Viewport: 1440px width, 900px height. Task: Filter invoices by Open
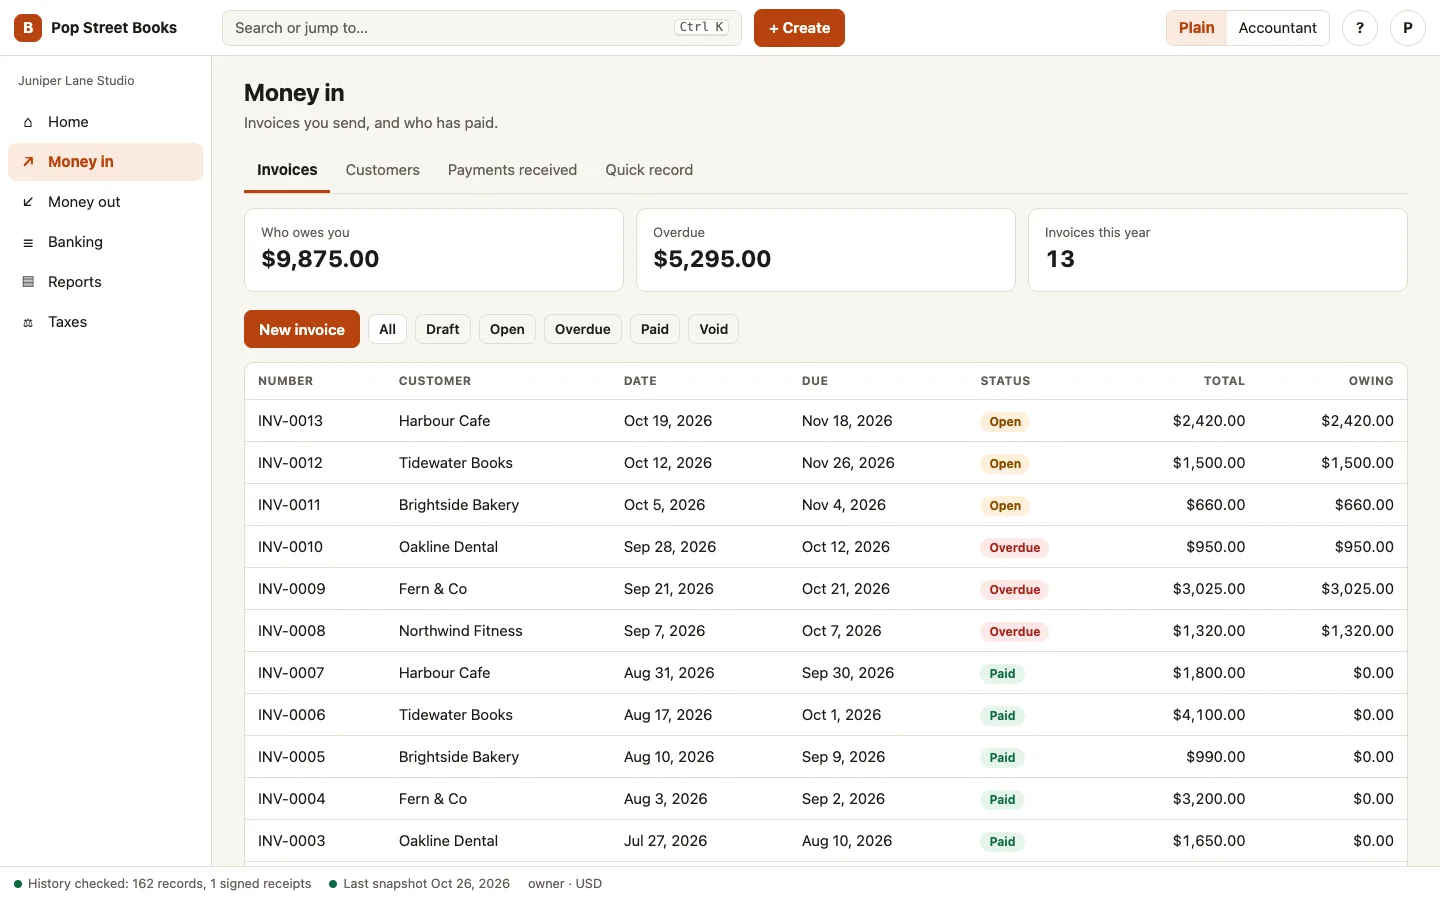[x=507, y=329]
